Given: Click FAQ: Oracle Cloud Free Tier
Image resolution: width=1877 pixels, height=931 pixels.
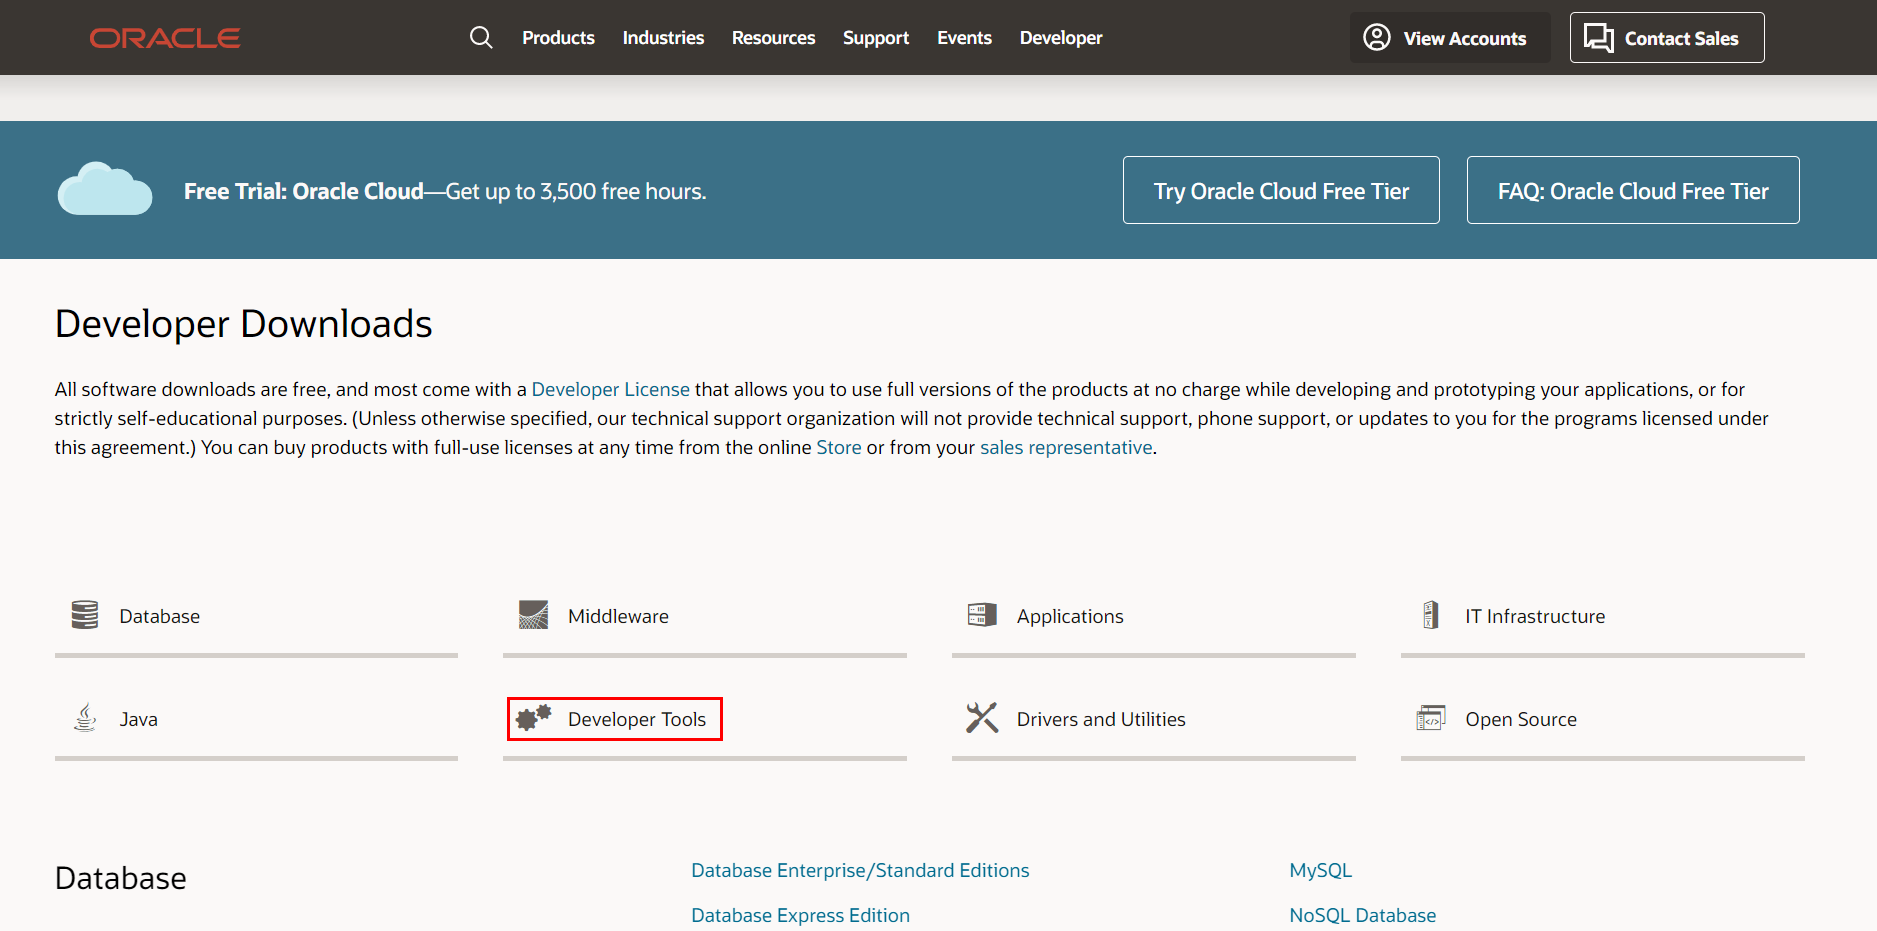Looking at the screenshot, I should tap(1633, 190).
